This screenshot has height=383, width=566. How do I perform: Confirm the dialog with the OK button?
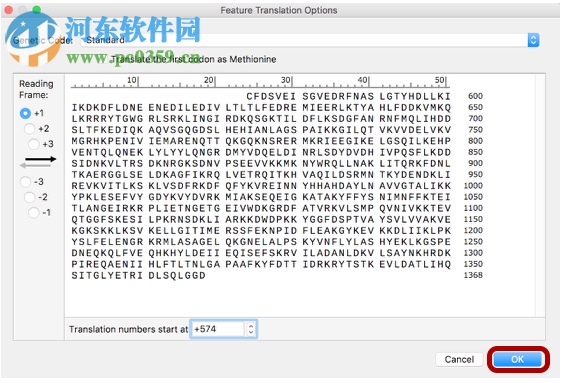coord(517,359)
